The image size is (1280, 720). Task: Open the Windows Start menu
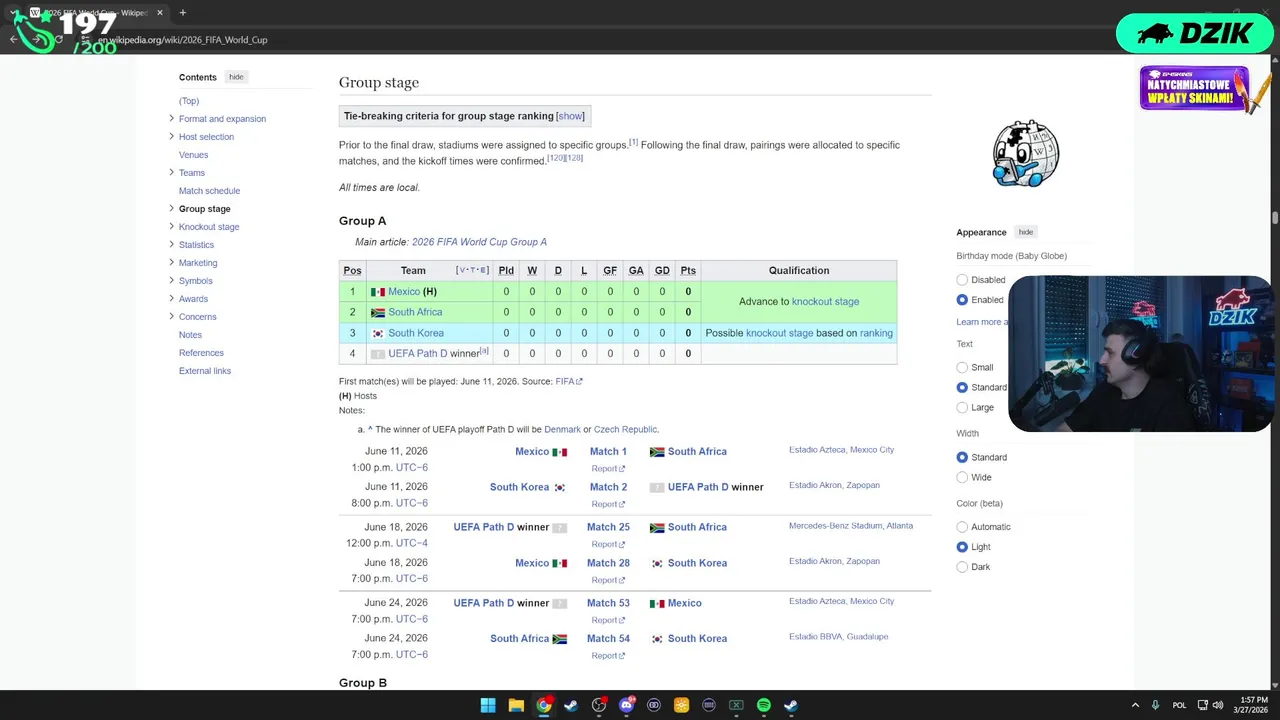click(x=488, y=705)
